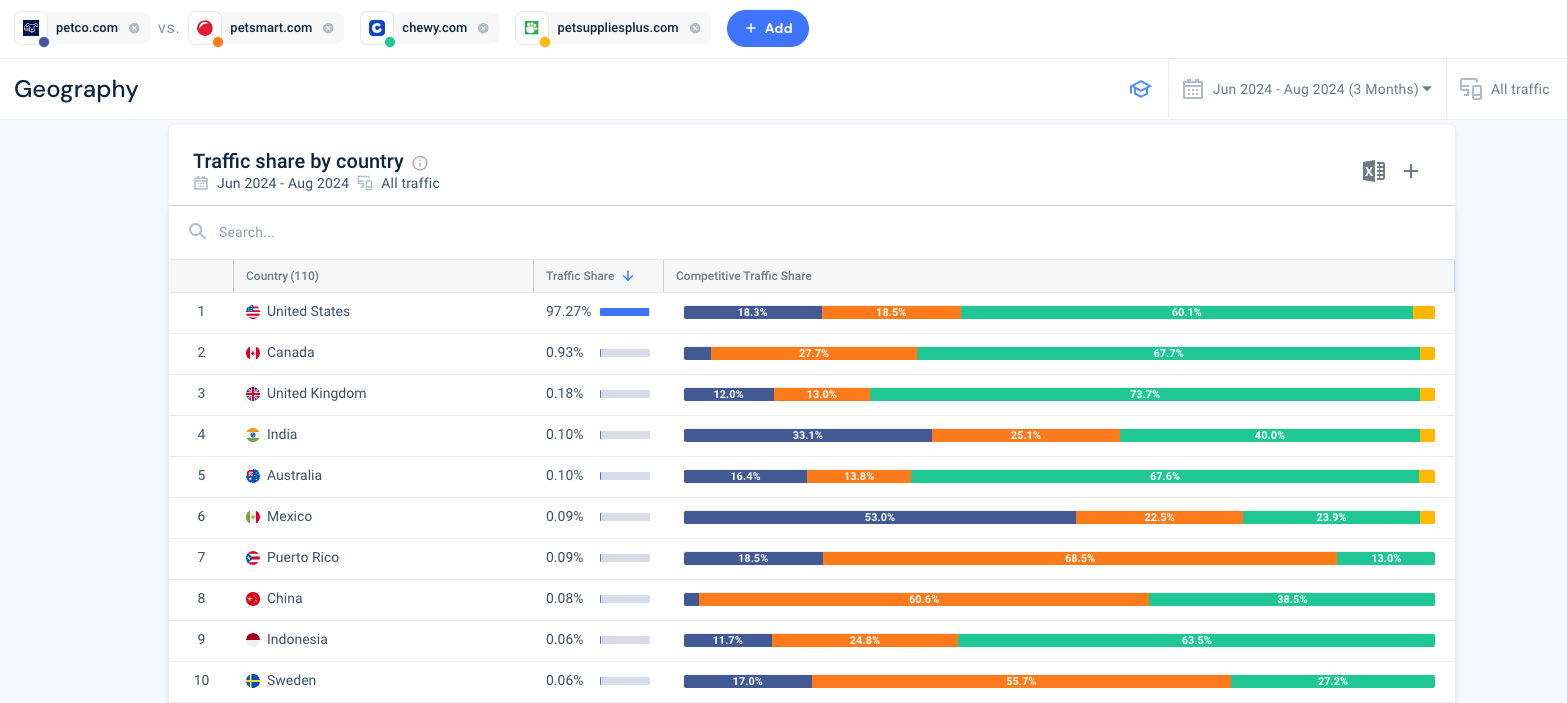Click the United States traffic share progress bar
Viewport: 1567px width, 703px height.
[x=625, y=312]
